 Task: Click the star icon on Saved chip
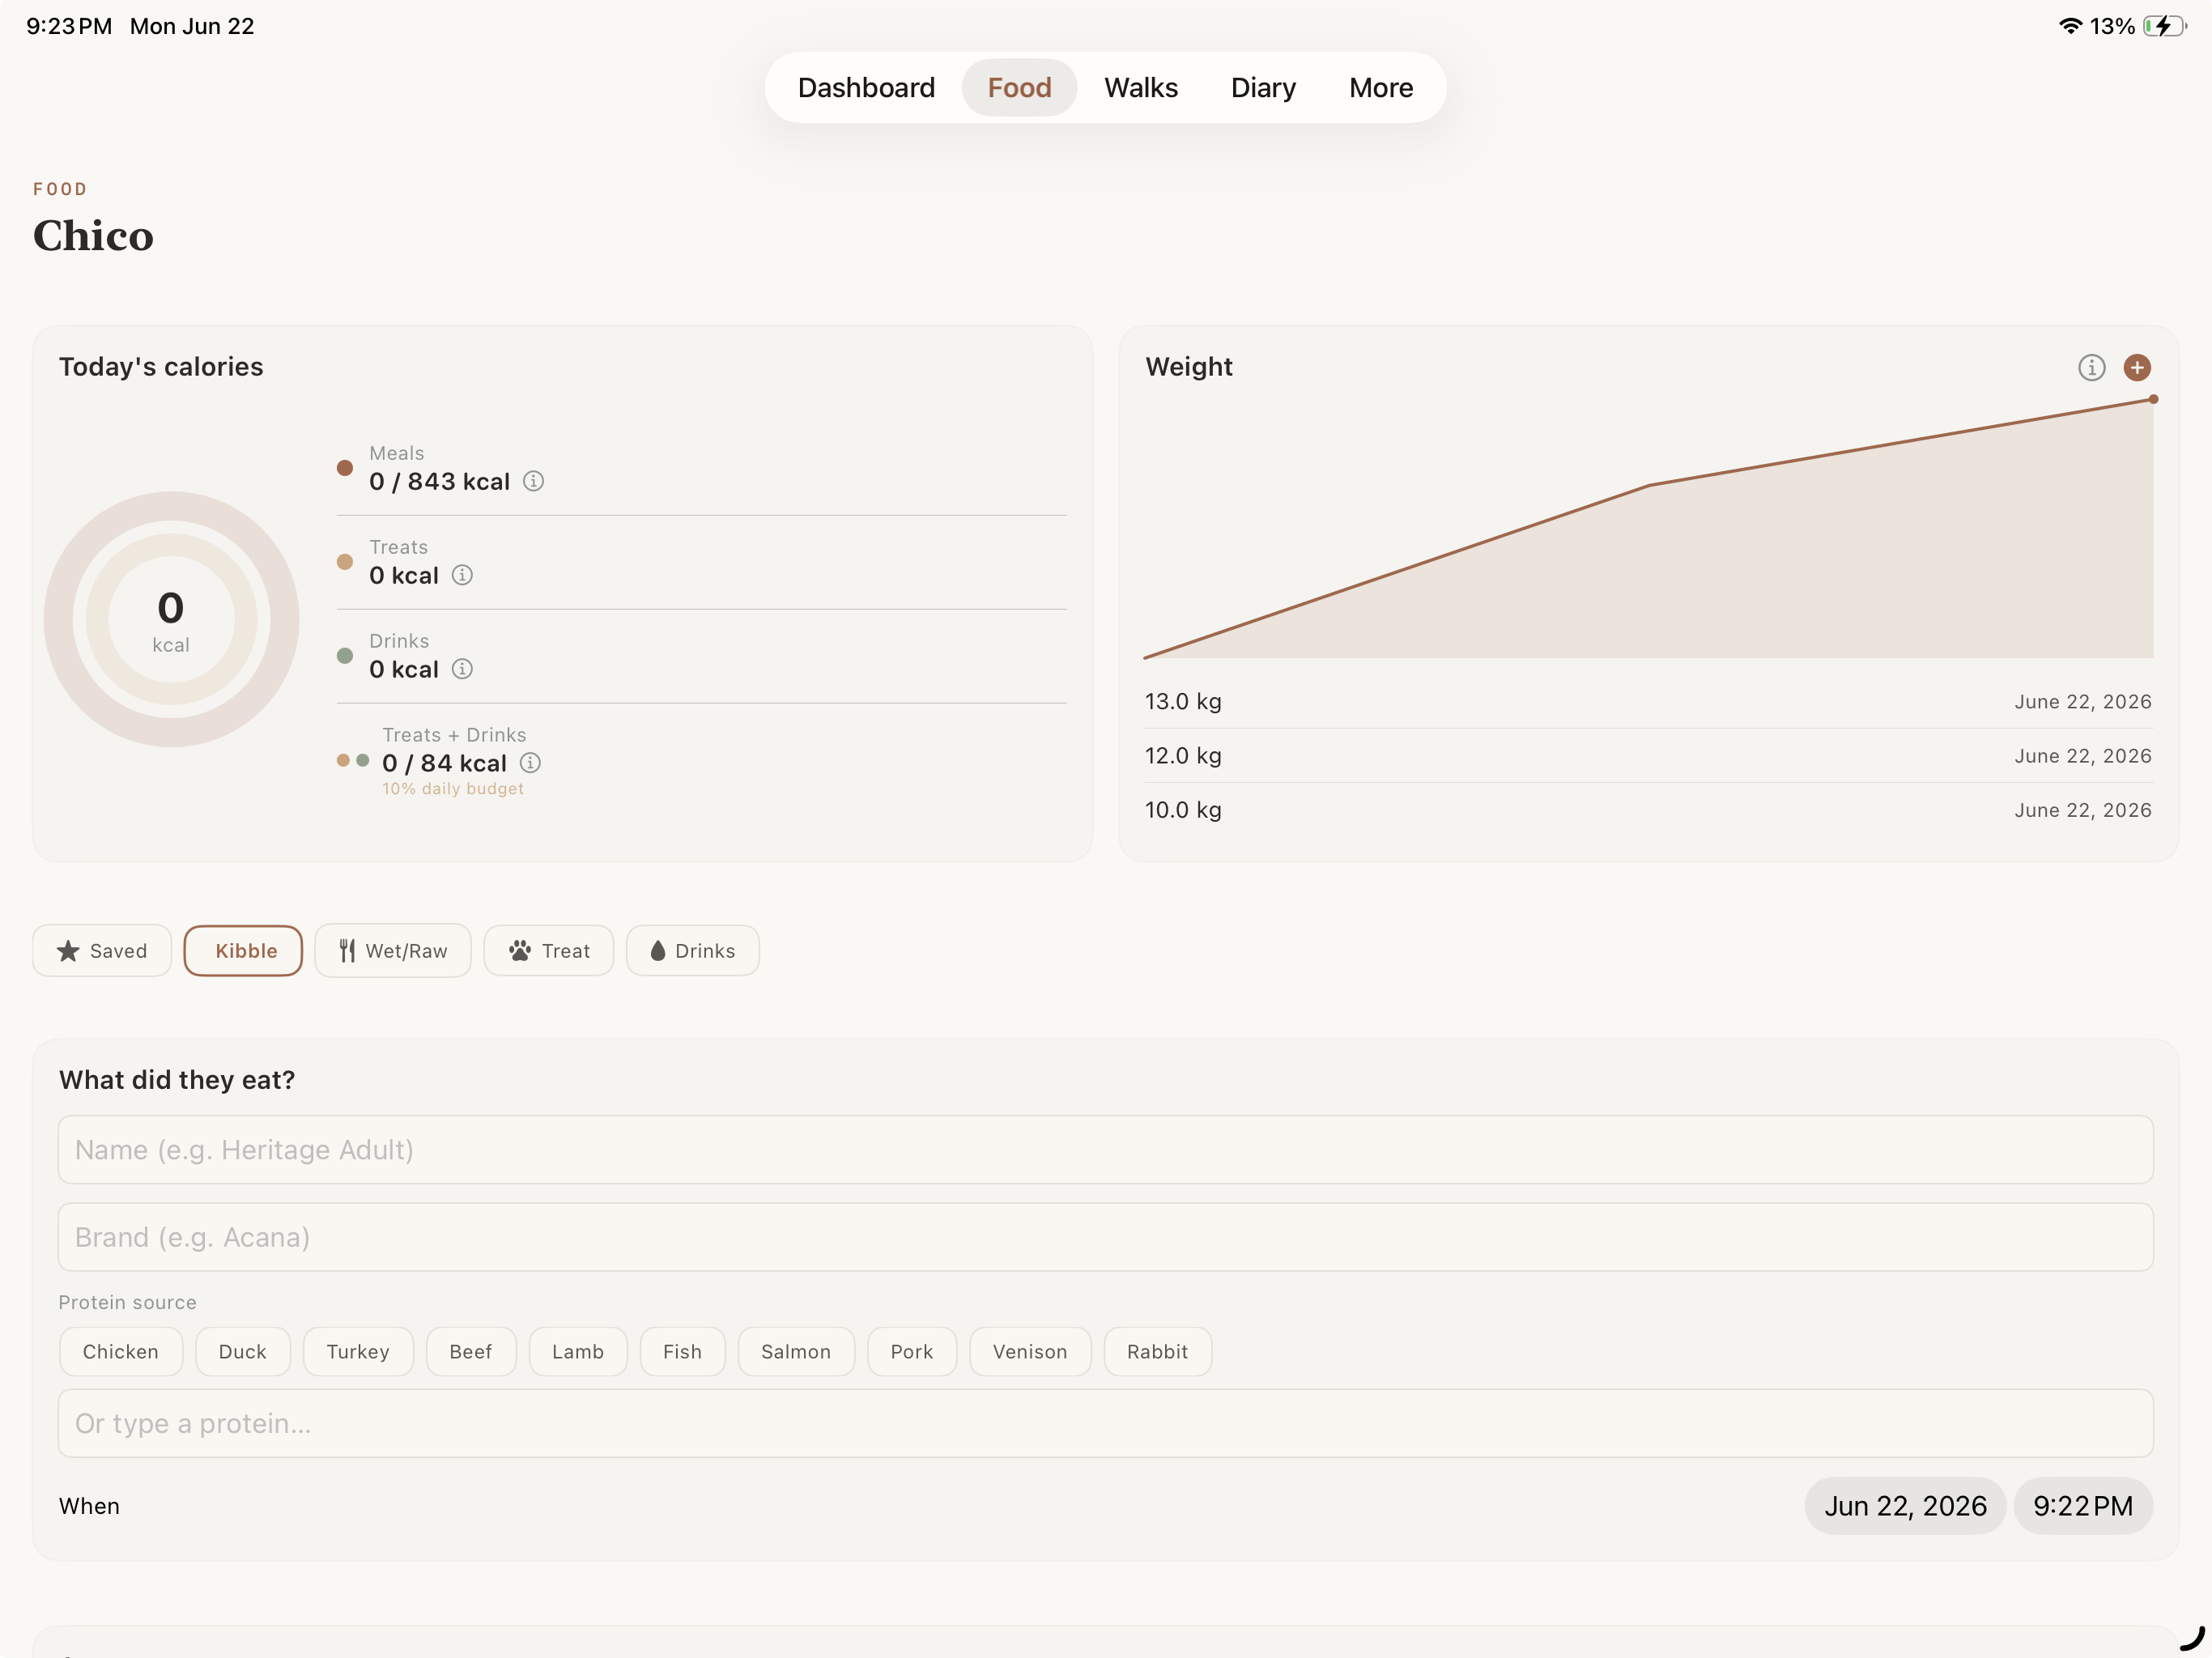click(68, 950)
